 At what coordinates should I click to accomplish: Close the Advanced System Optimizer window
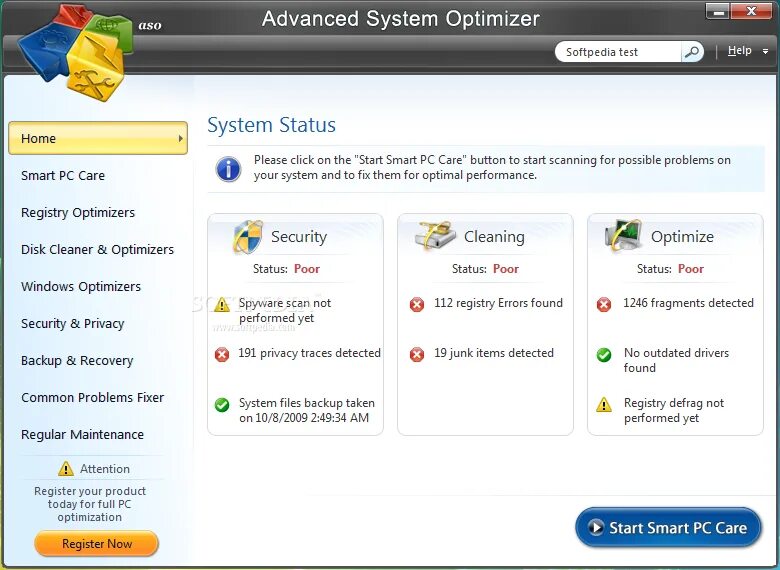pos(752,11)
